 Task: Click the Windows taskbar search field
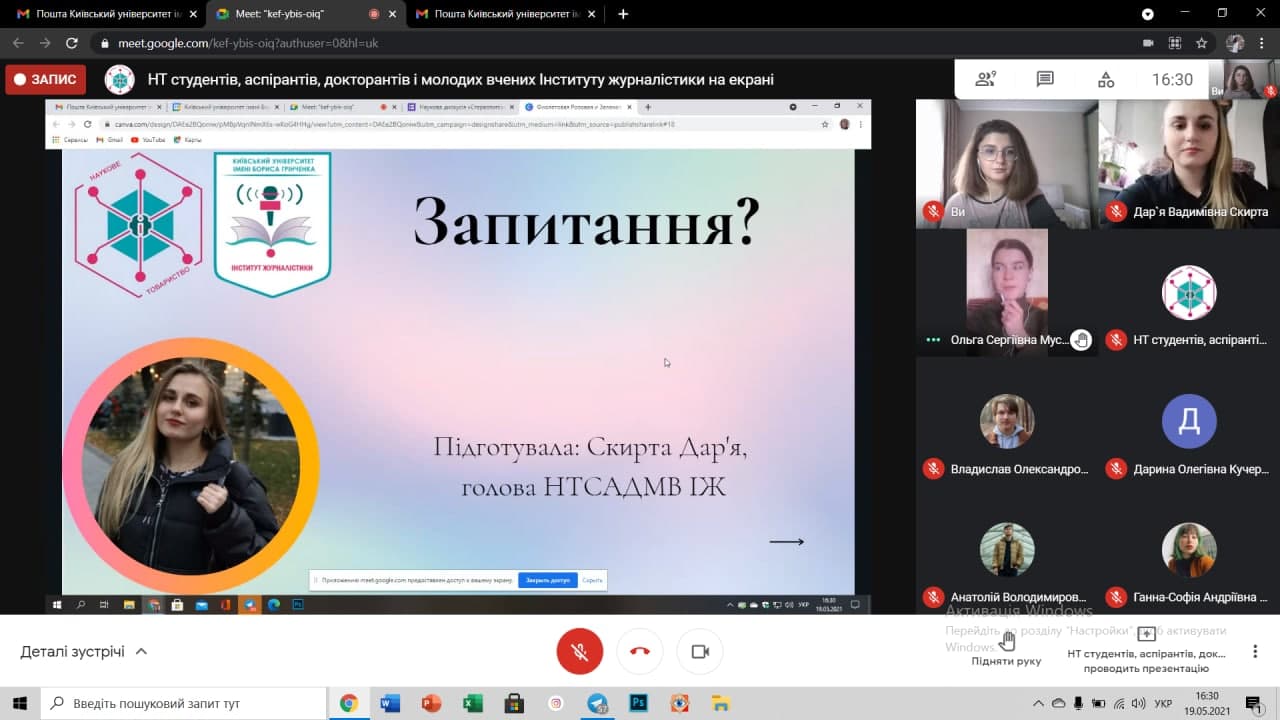185,704
